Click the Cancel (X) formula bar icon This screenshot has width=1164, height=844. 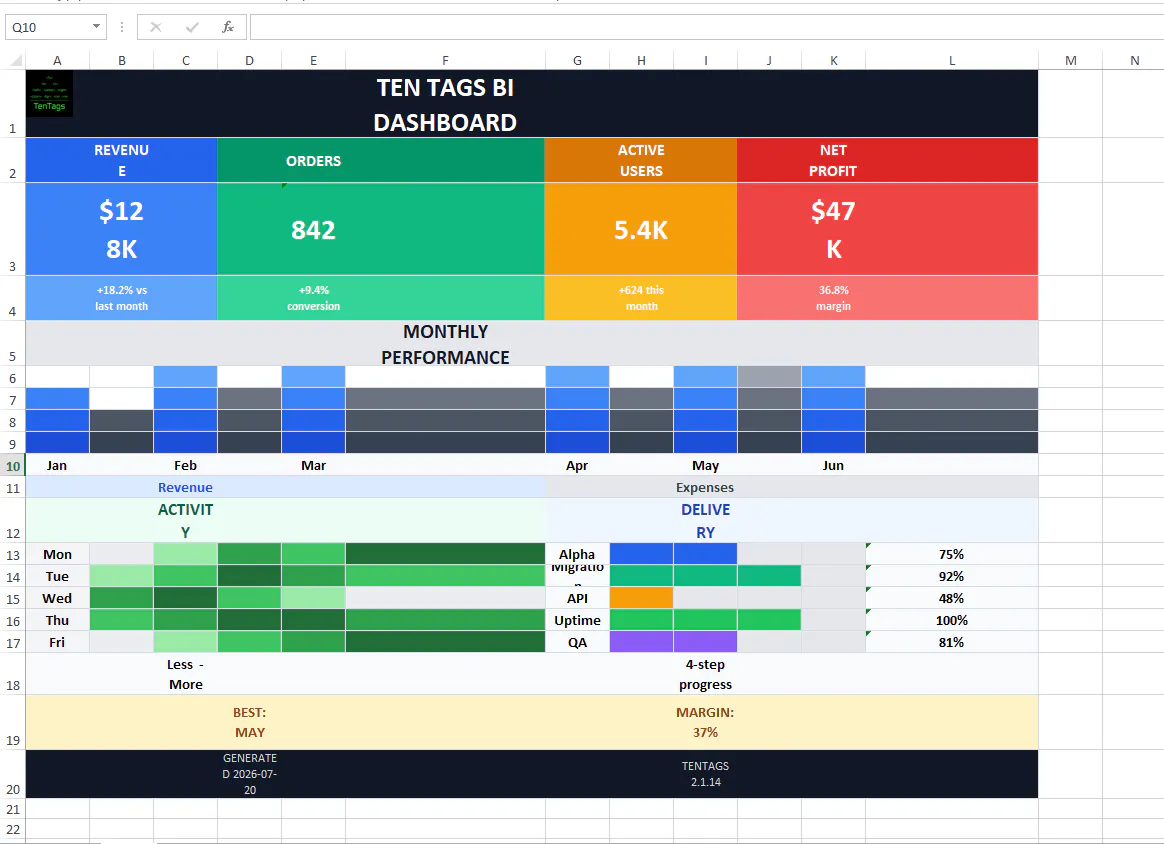[155, 27]
